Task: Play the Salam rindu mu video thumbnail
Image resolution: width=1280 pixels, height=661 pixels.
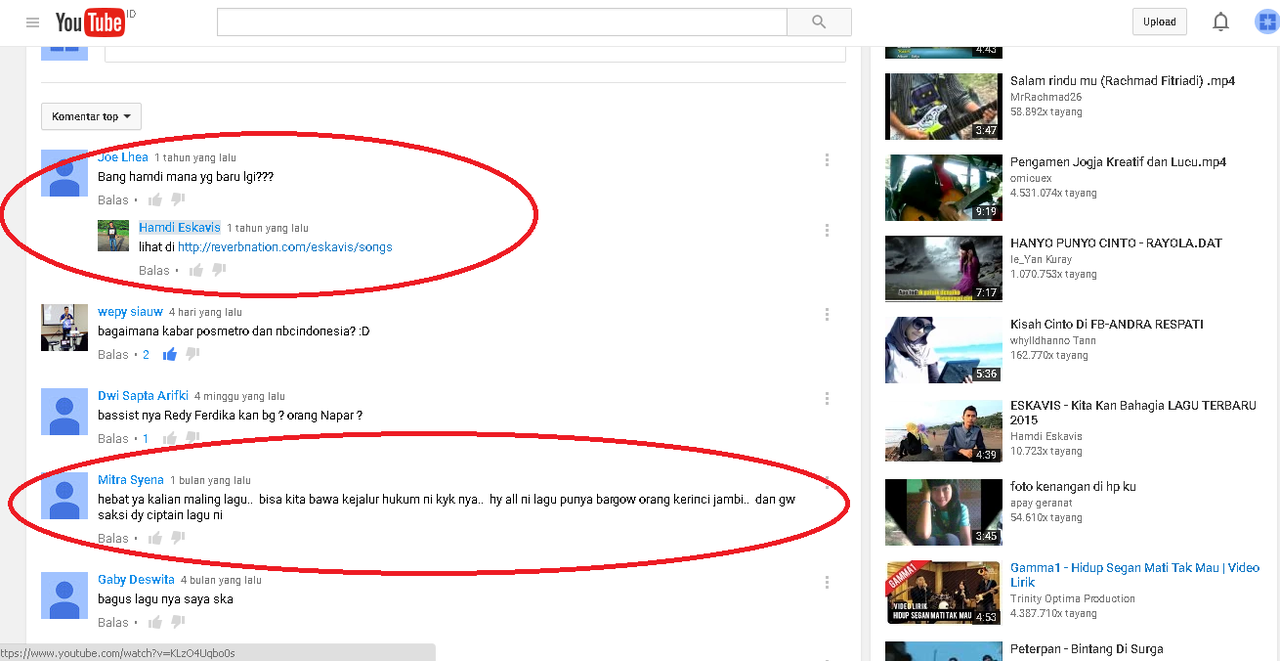Action: (x=943, y=106)
